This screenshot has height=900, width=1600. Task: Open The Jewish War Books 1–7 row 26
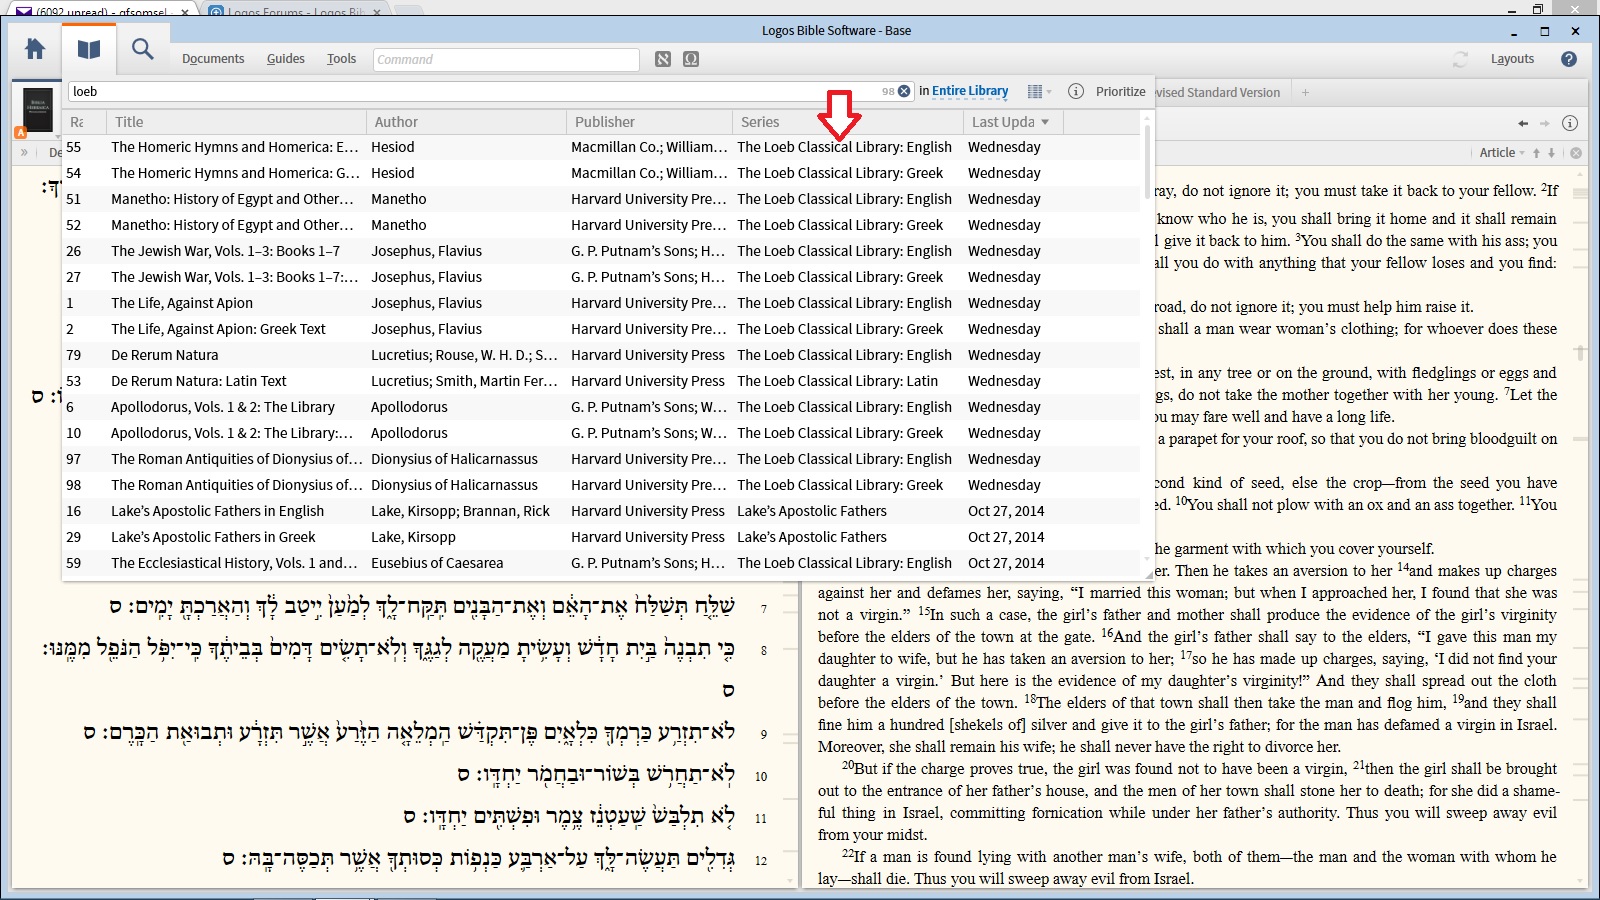pos(601,251)
